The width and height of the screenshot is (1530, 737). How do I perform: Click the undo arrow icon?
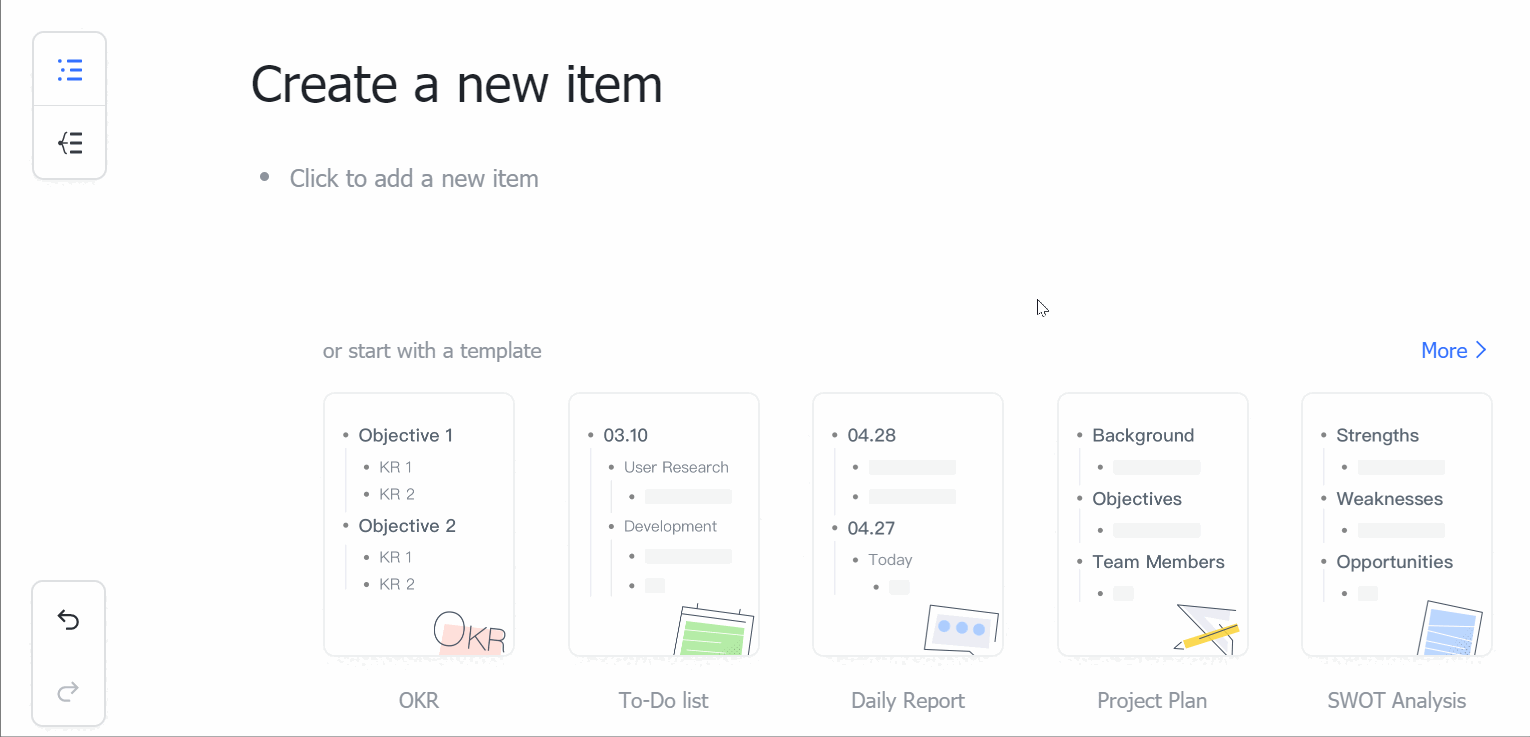click(68, 620)
